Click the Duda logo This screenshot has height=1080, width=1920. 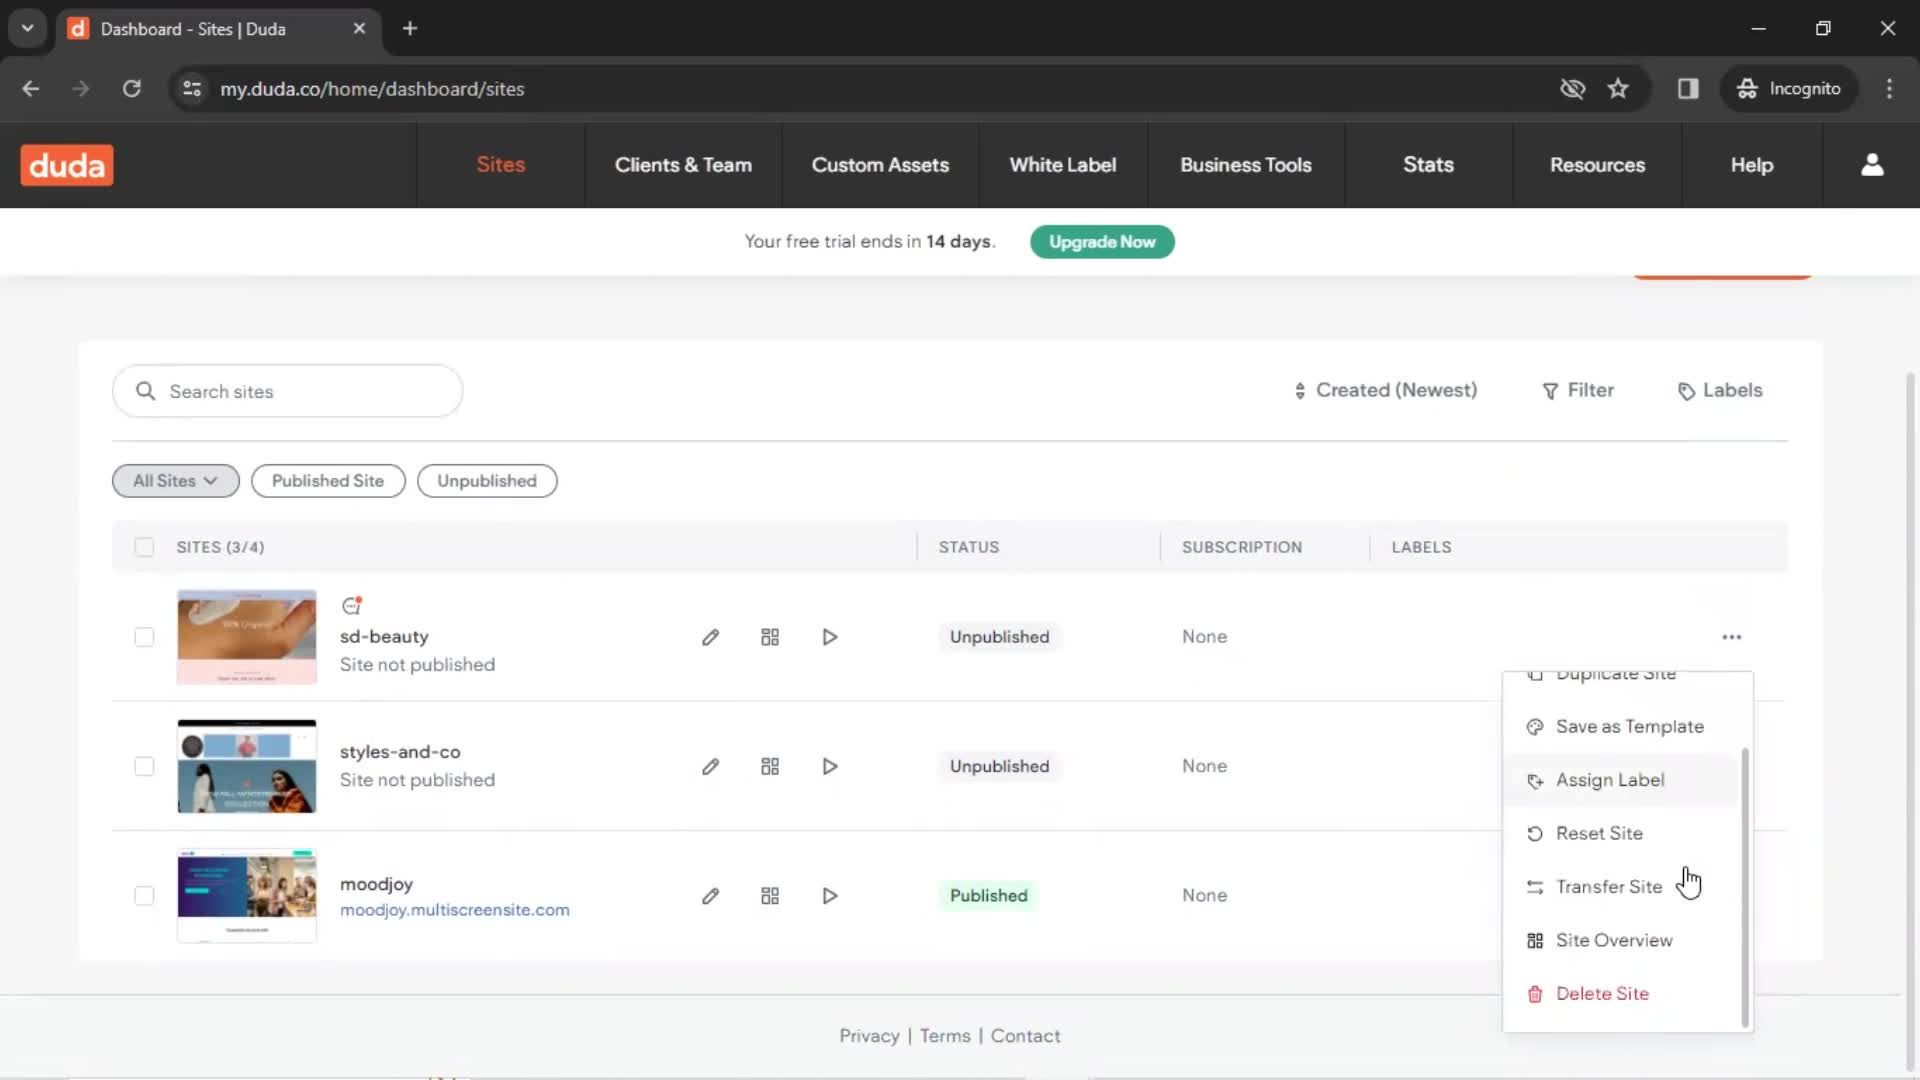(67, 165)
